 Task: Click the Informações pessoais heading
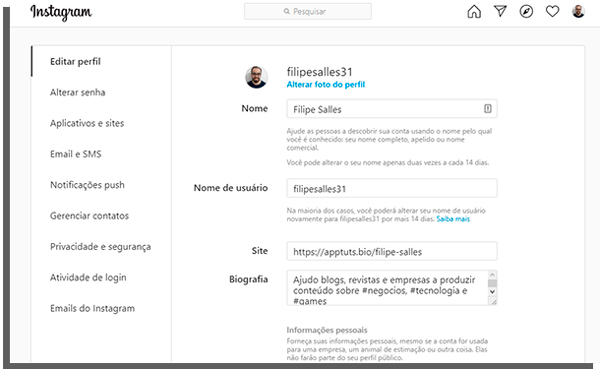(327, 330)
